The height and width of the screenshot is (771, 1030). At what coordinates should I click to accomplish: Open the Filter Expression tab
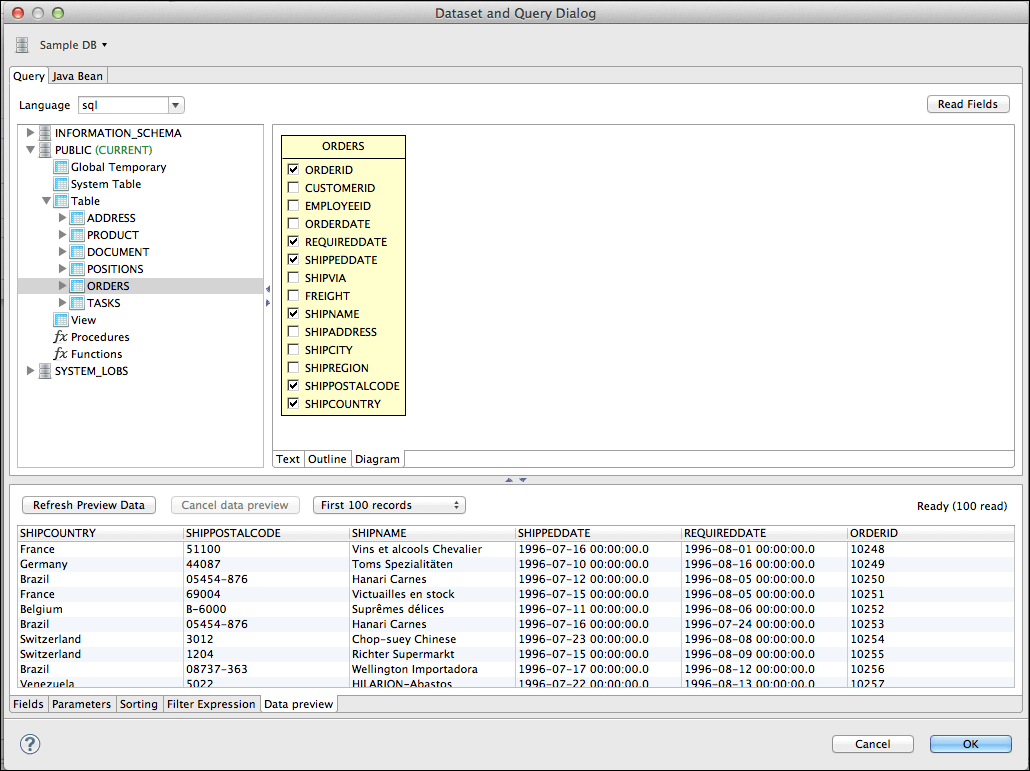211,704
